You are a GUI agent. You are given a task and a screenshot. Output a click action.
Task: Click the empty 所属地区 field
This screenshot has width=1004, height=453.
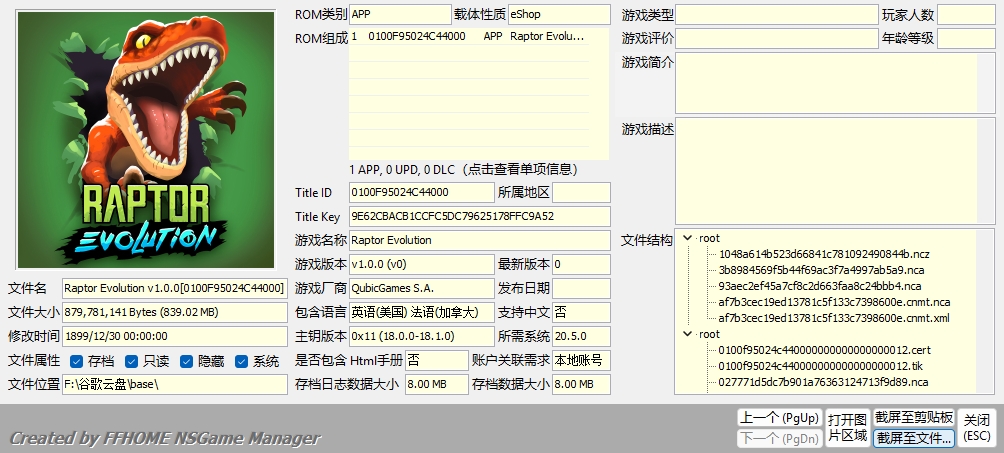(581, 192)
